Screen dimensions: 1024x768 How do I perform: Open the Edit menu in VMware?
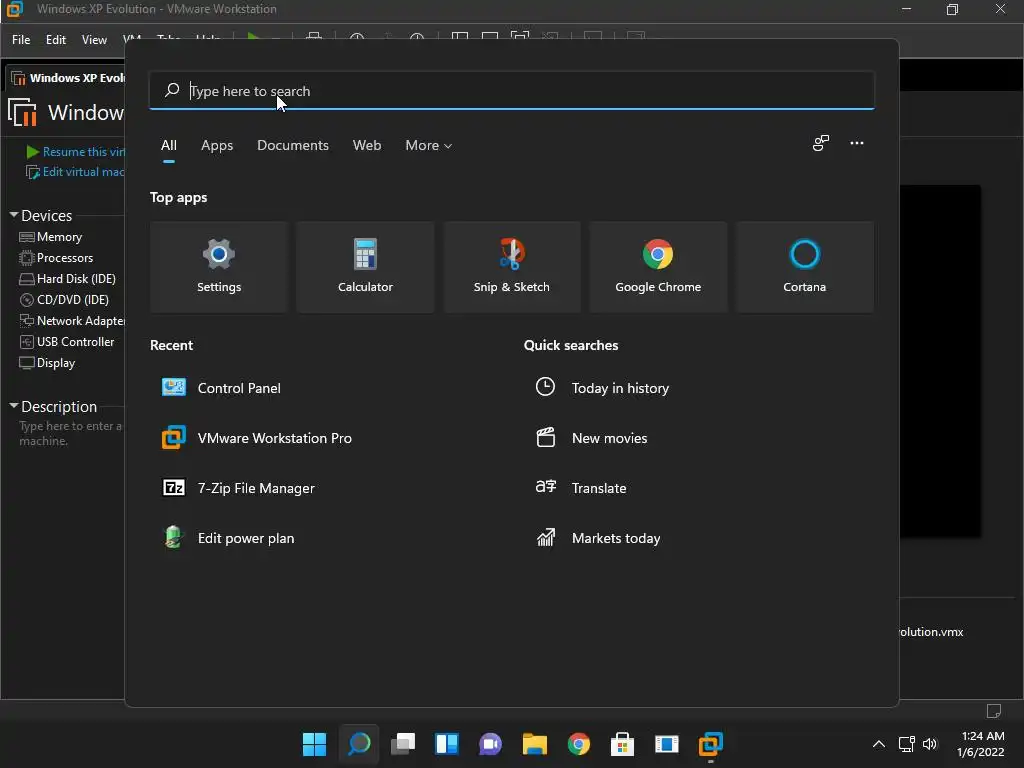pyautogui.click(x=56, y=40)
